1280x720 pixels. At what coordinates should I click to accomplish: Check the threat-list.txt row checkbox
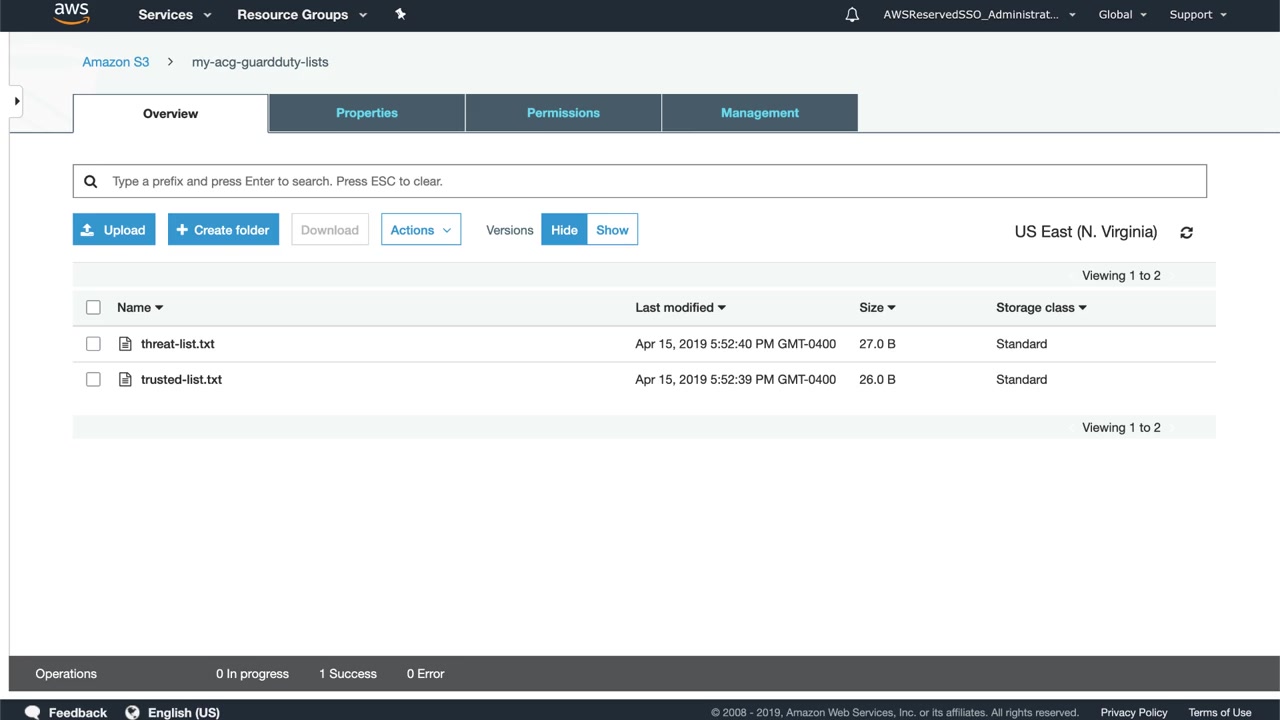coord(93,344)
